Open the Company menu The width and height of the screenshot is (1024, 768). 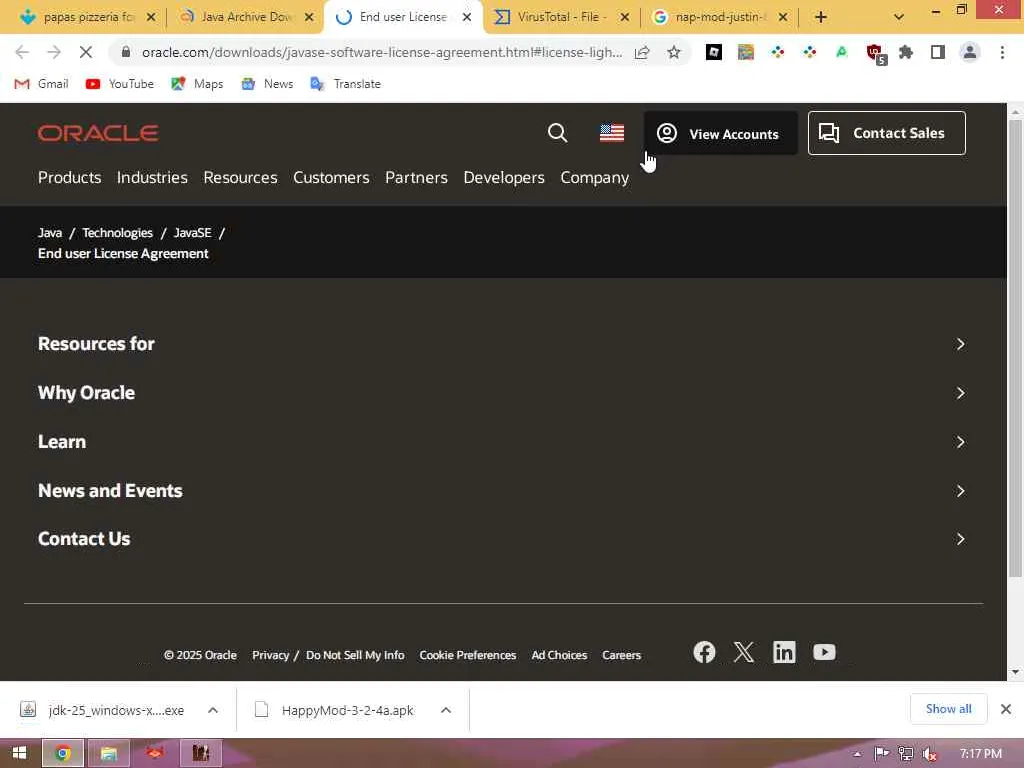point(594,178)
